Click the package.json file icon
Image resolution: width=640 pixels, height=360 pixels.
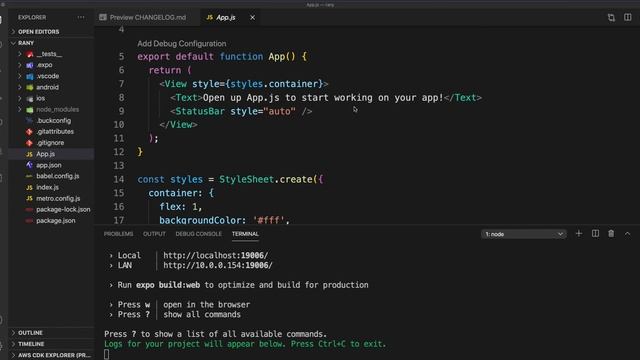click(x=29, y=220)
